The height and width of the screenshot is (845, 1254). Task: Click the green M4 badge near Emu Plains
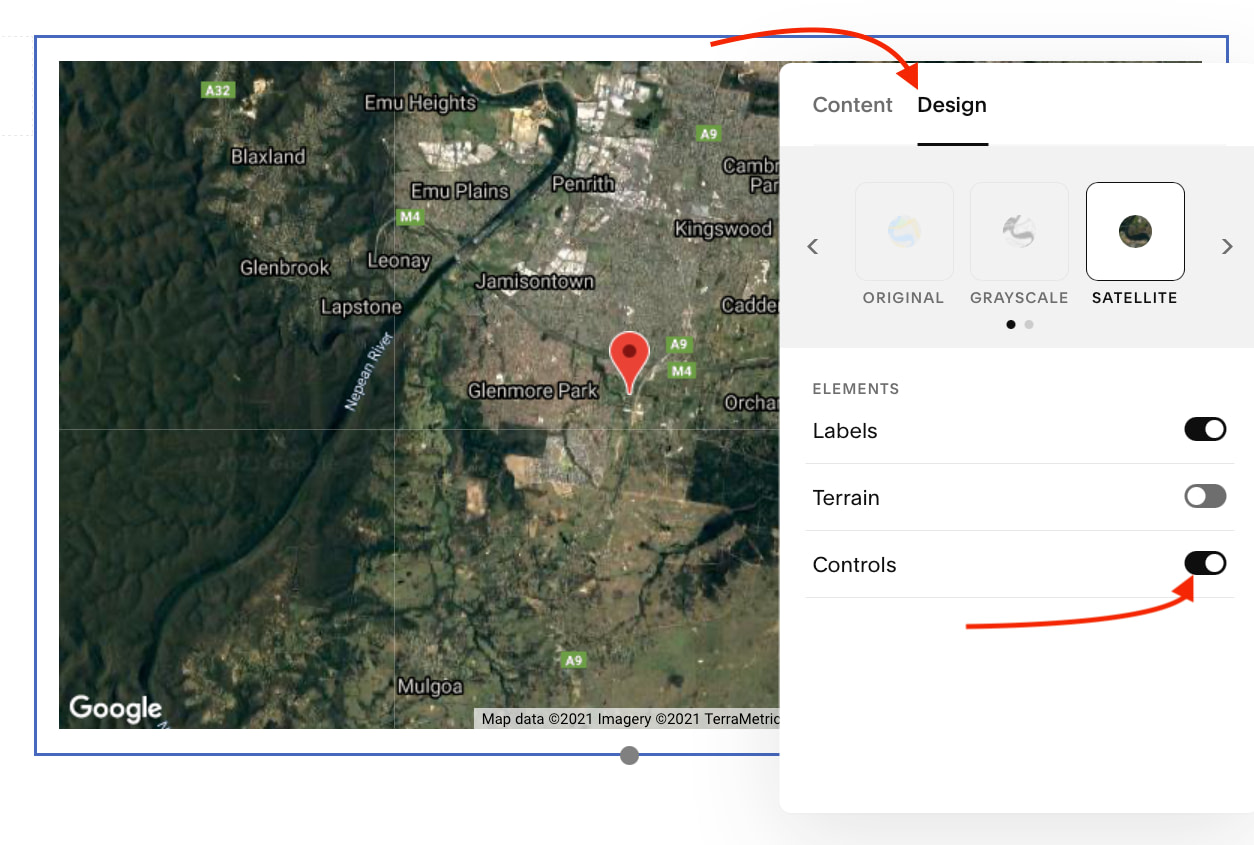tap(409, 216)
